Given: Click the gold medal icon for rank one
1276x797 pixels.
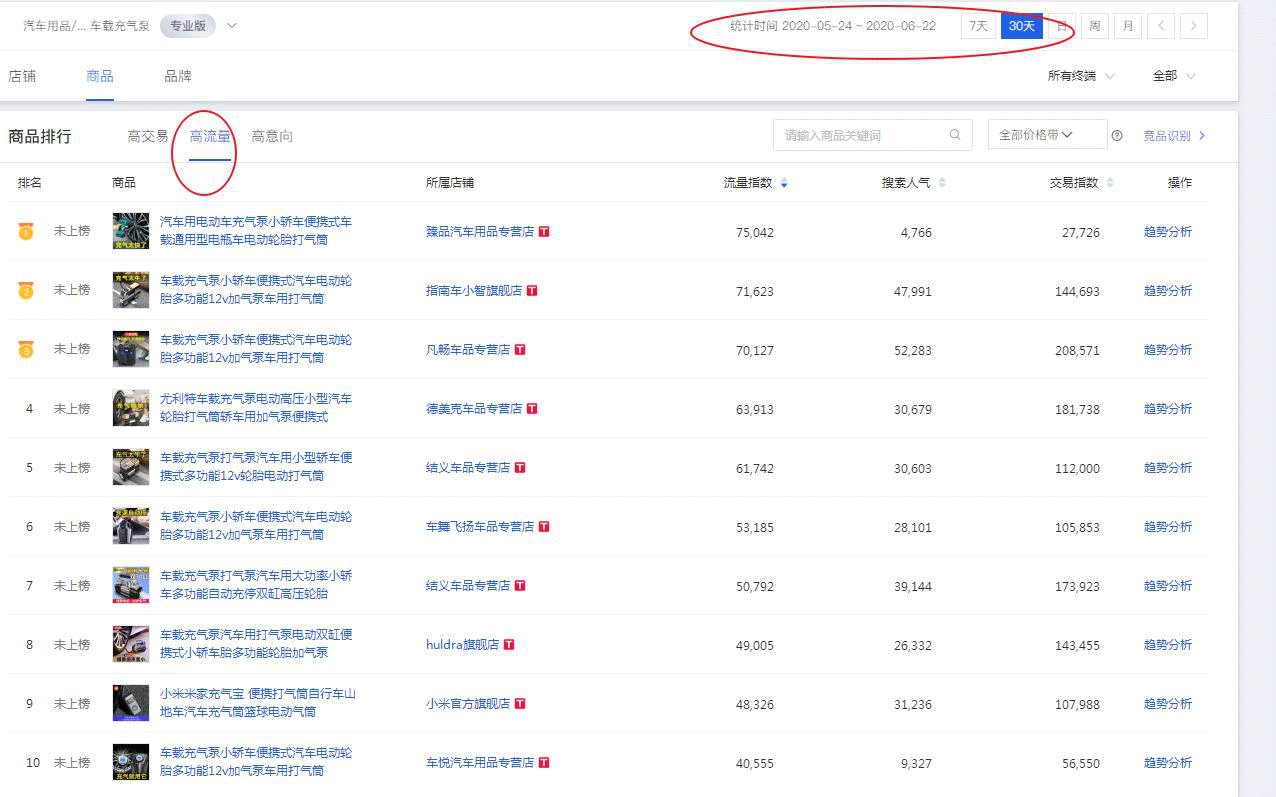Looking at the screenshot, I should click(25, 232).
